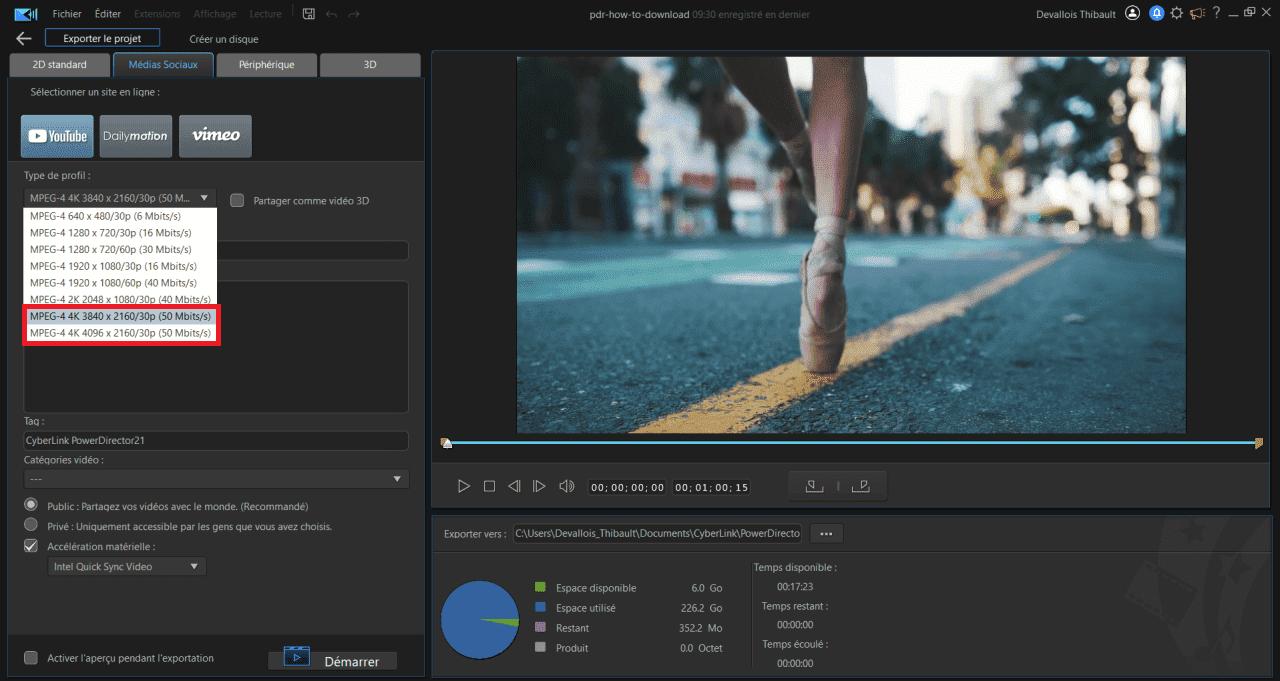This screenshot has height=681, width=1280.
Task: Open the user account profile icon
Action: [1132, 14]
